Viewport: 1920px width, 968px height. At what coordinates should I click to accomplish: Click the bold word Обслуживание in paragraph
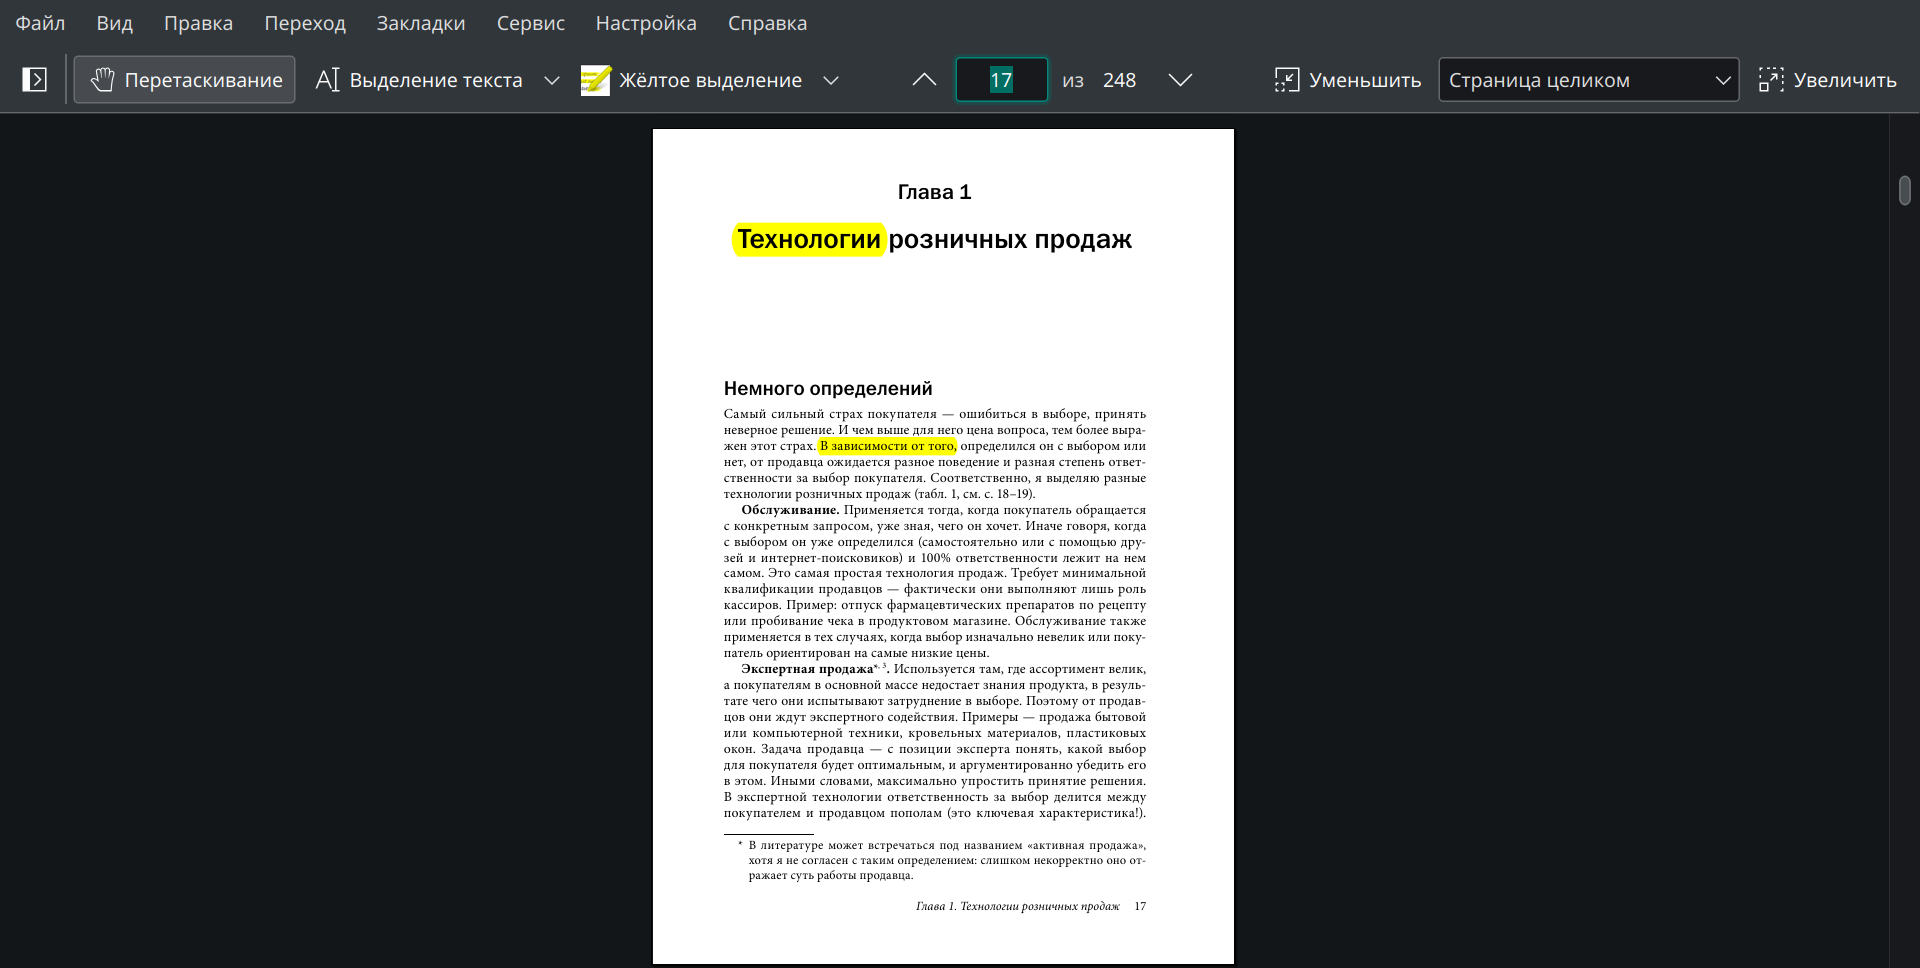point(790,510)
